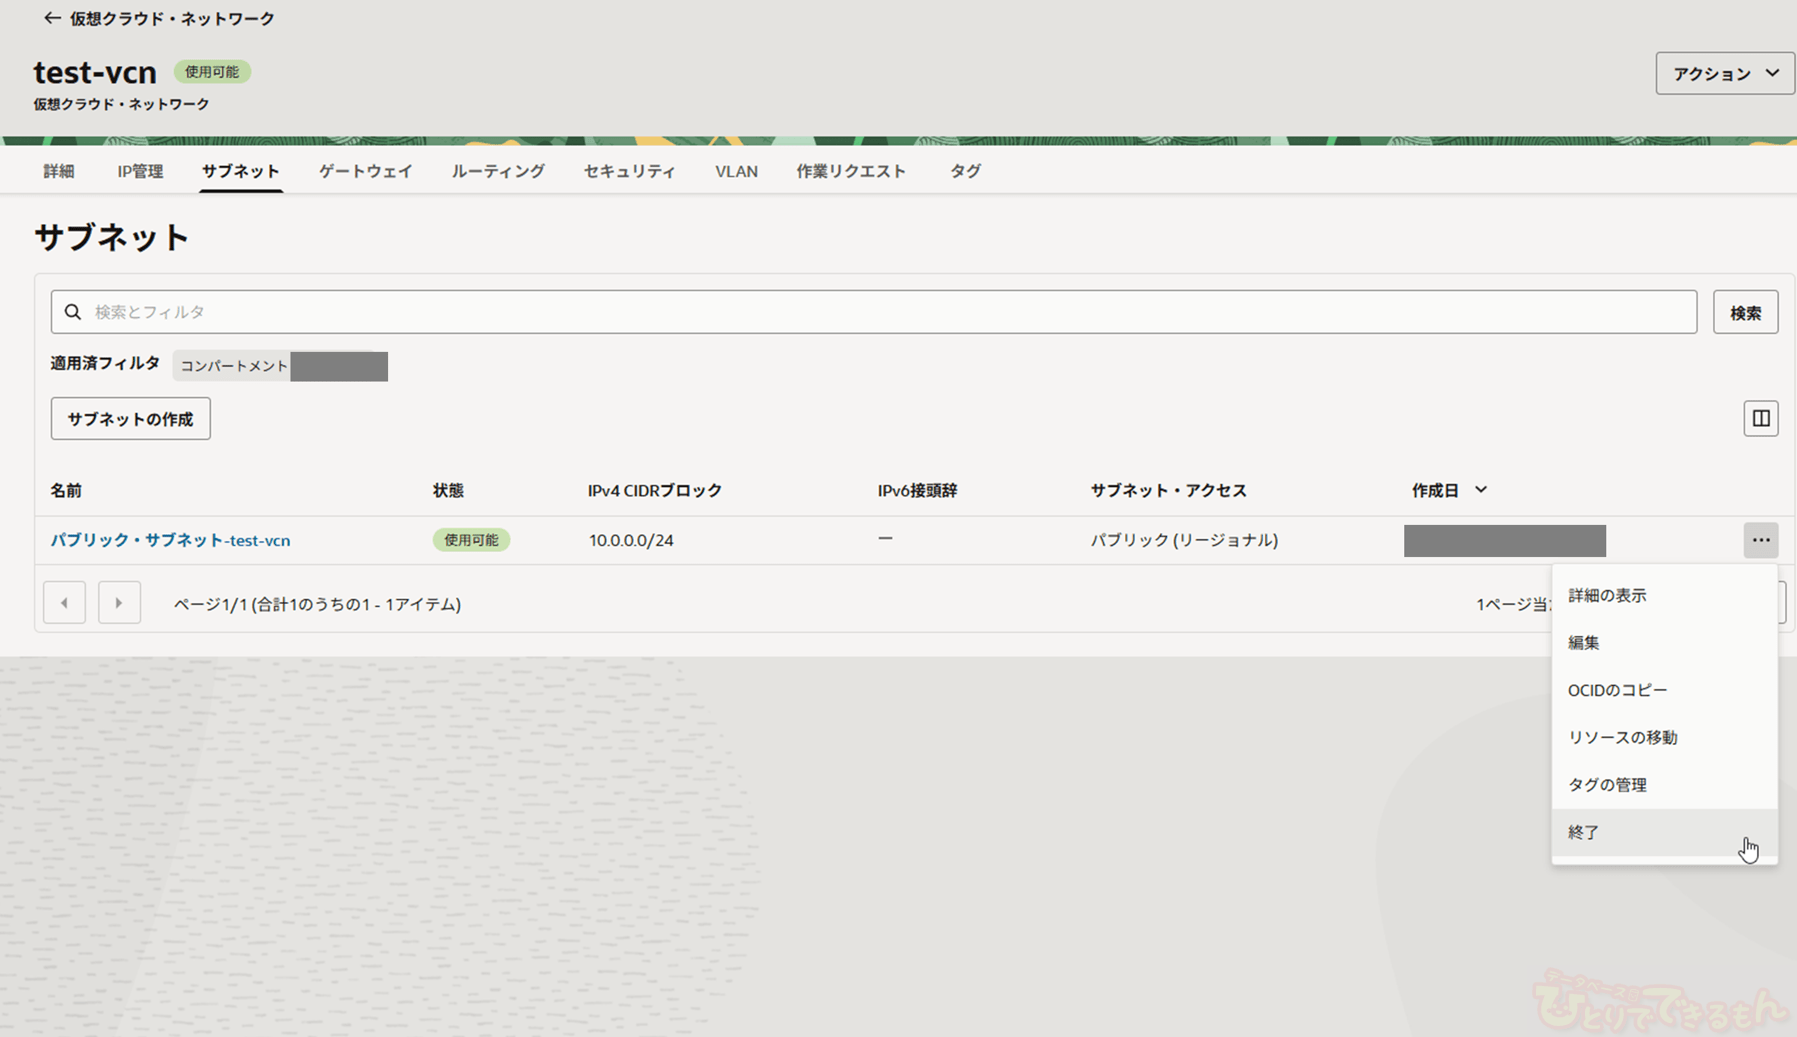Sort by 作成日 column chevron

(x=1481, y=490)
